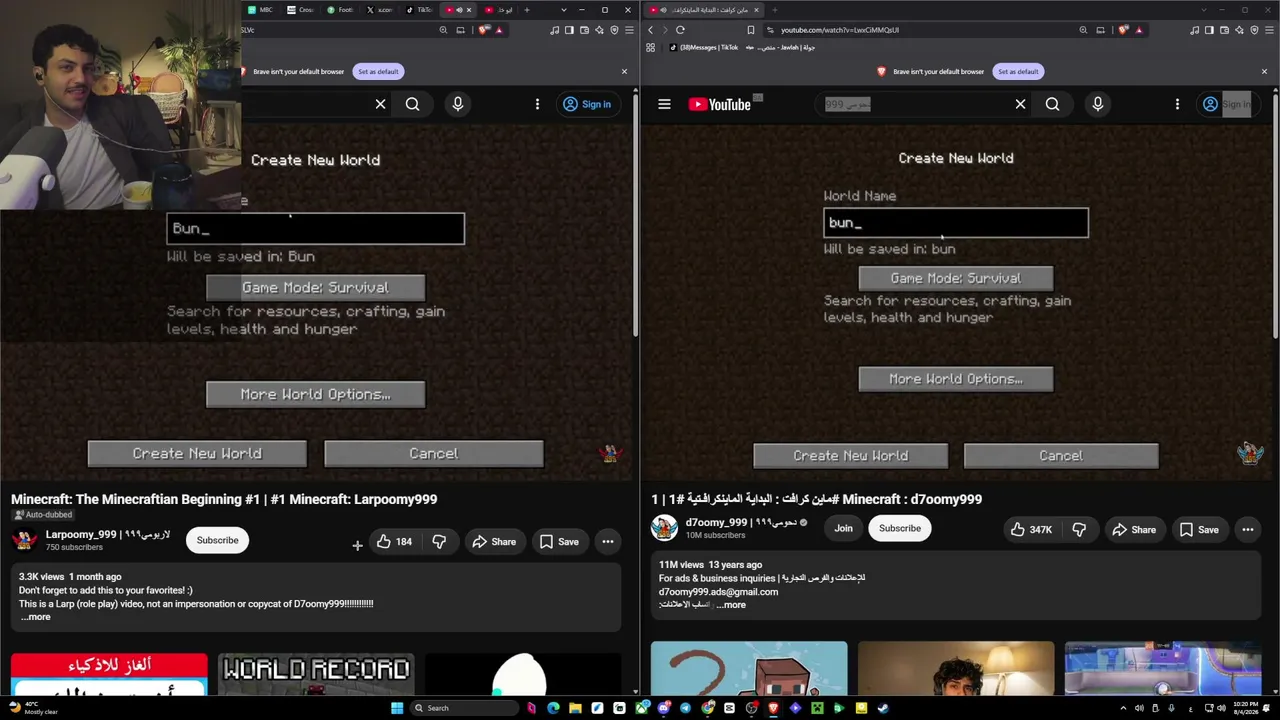The height and width of the screenshot is (720, 1280).
Task: Open media control music icon in Larpoomy999 window
Action: (554, 30)
